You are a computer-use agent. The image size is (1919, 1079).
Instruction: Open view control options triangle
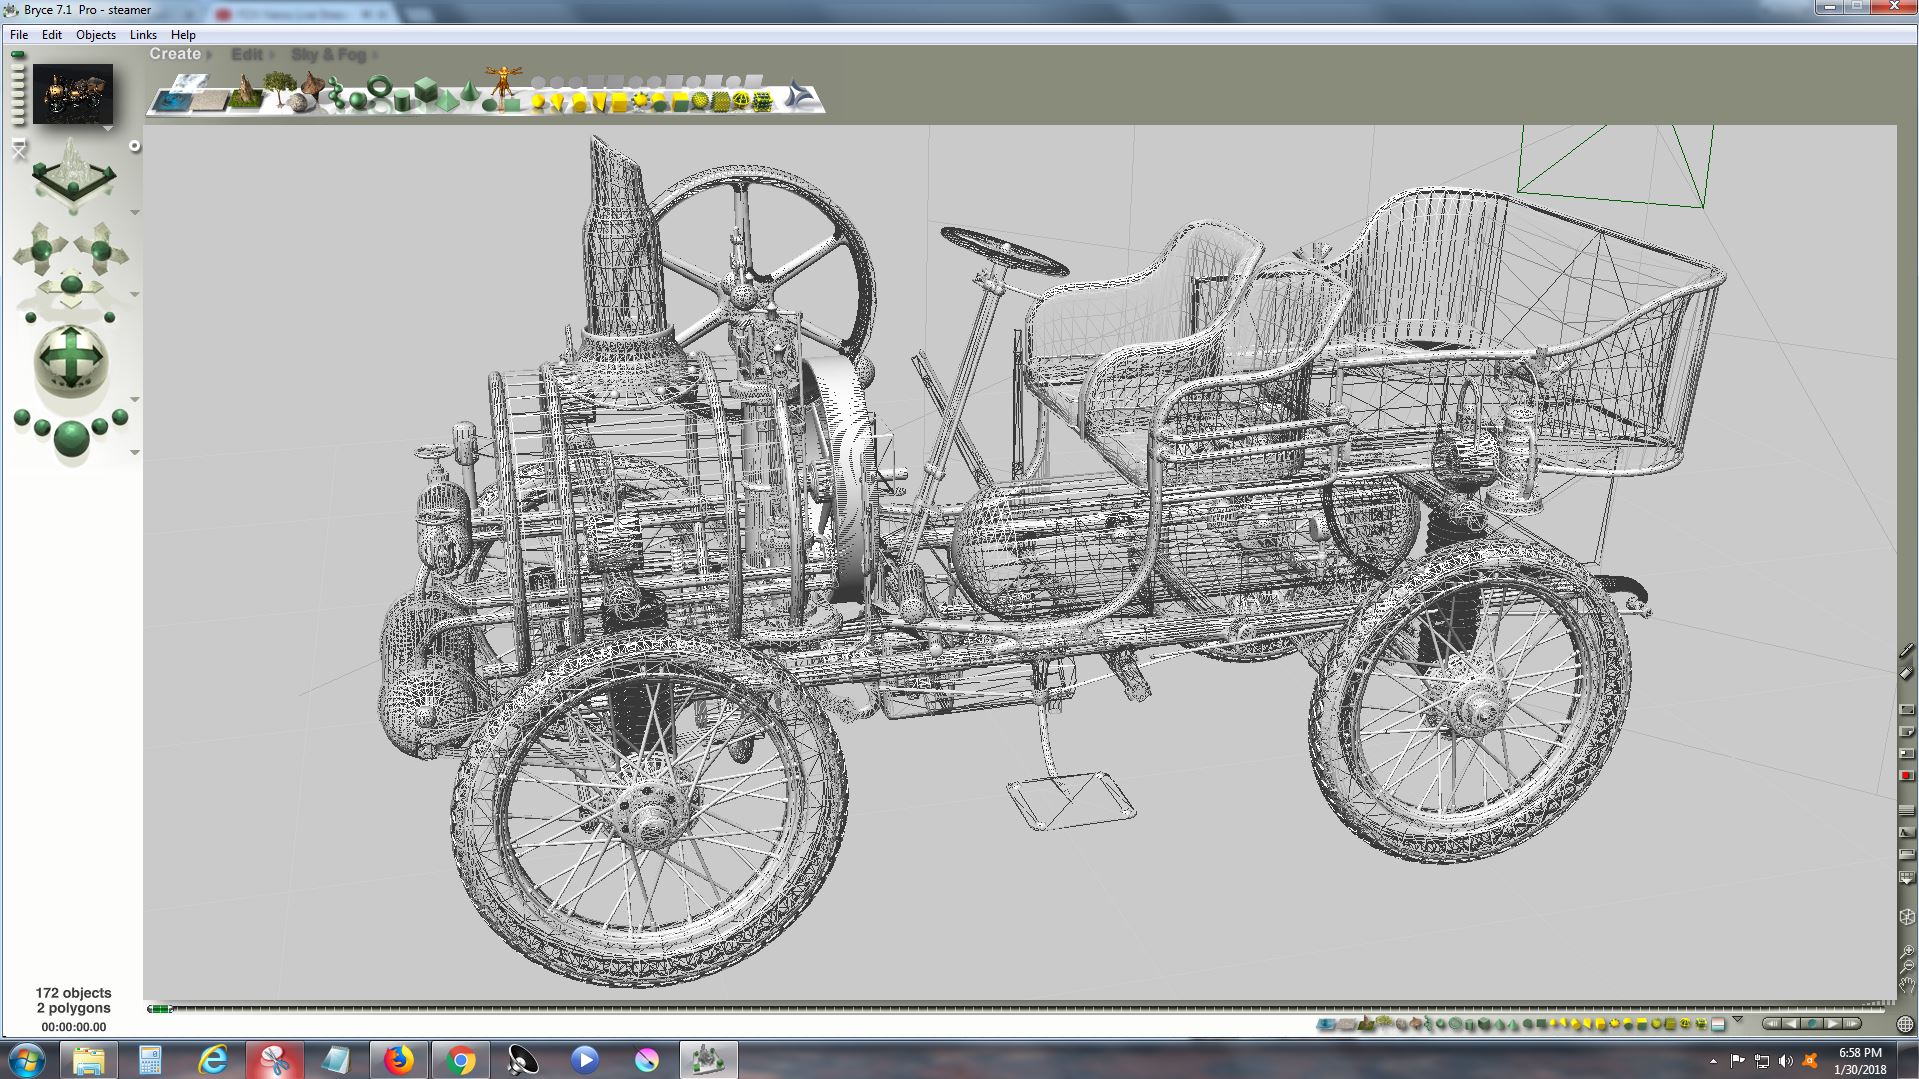(134, 212)
